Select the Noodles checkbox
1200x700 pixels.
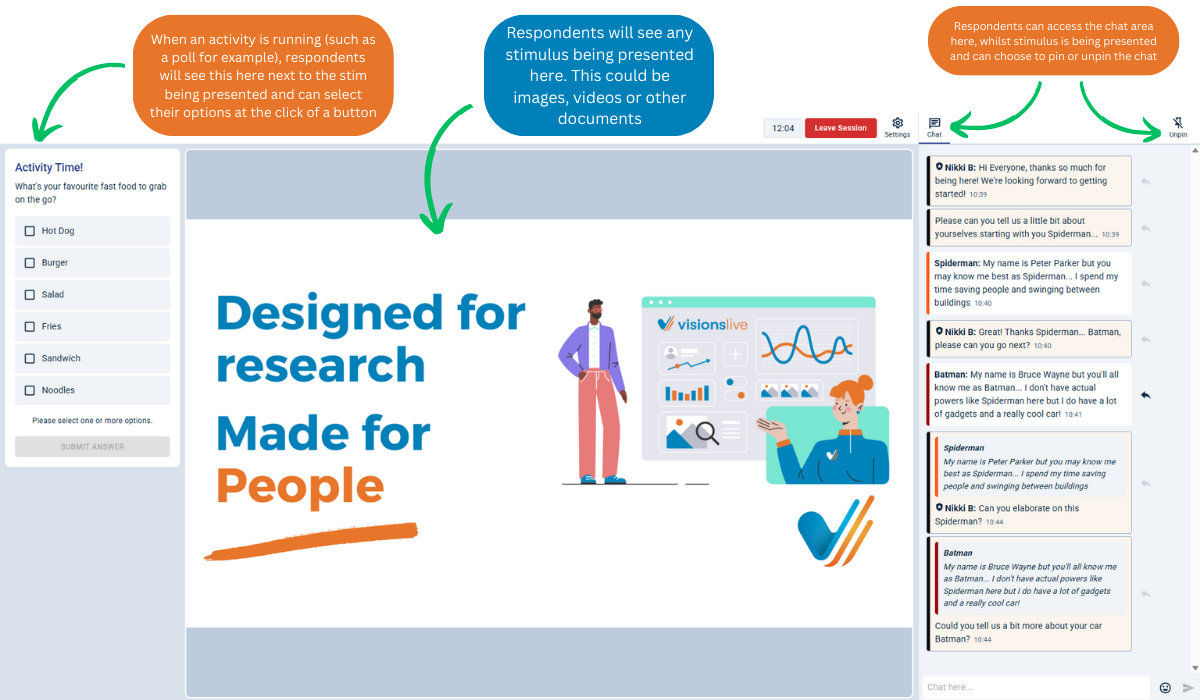(x=30, y=390)
